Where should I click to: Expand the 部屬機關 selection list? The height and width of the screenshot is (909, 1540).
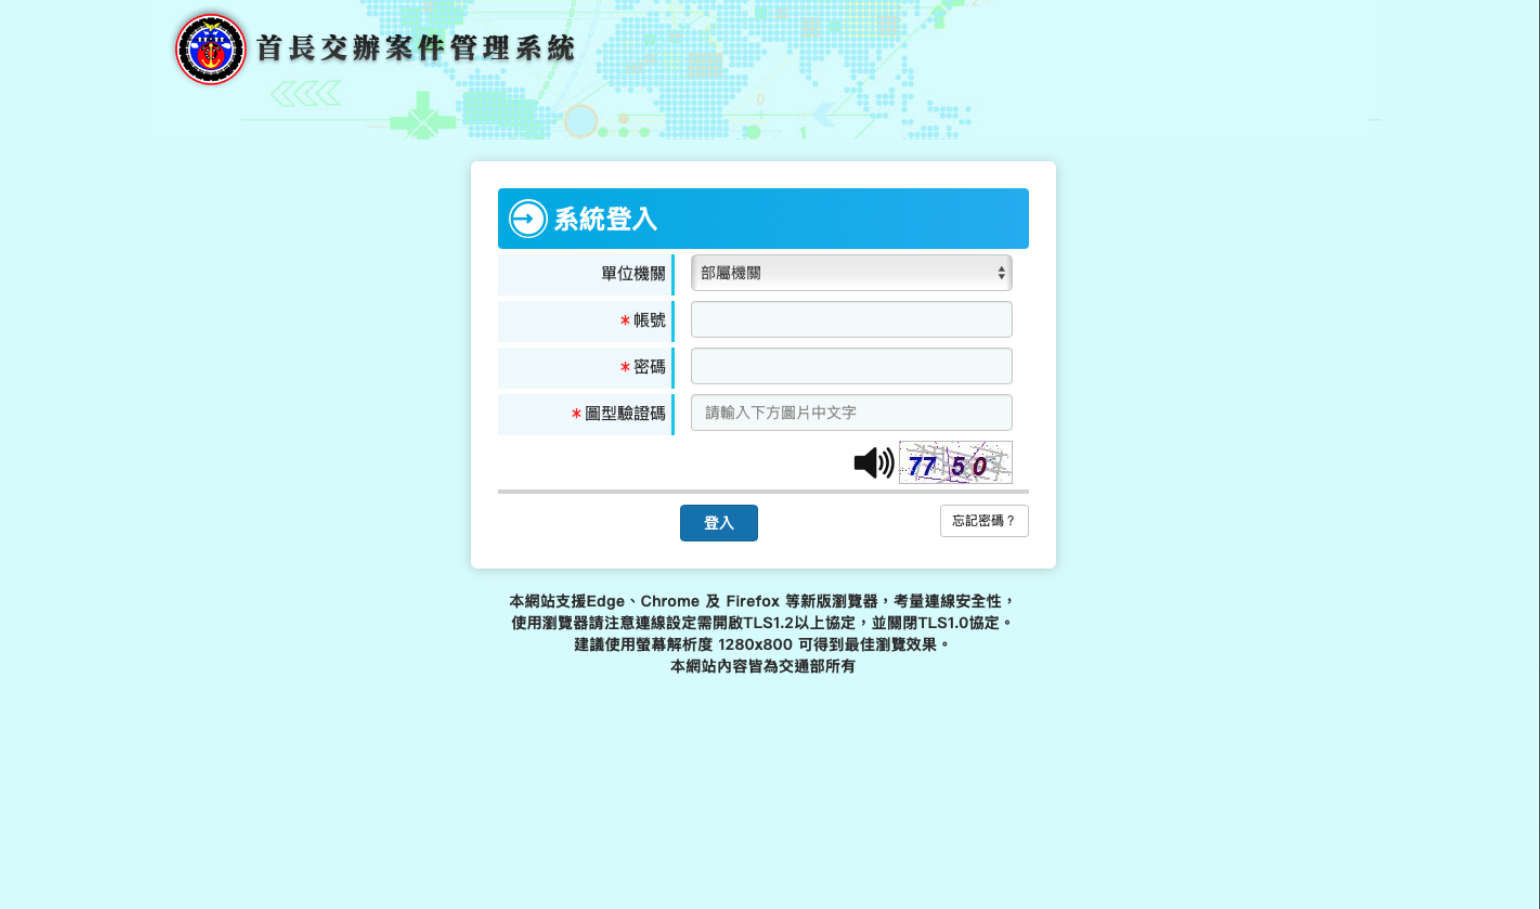(850, 272)
